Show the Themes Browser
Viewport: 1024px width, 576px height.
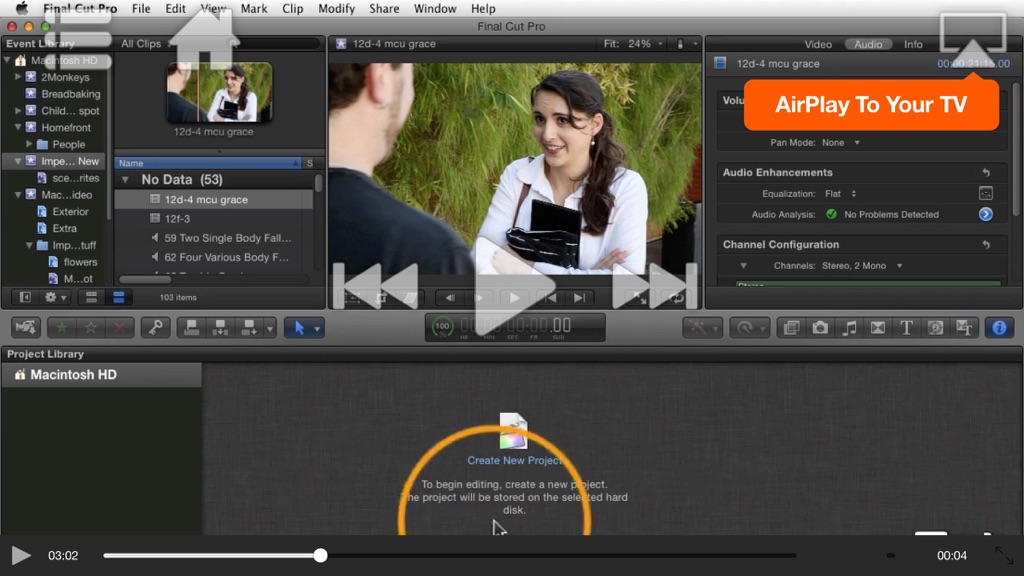coord(964,327)
